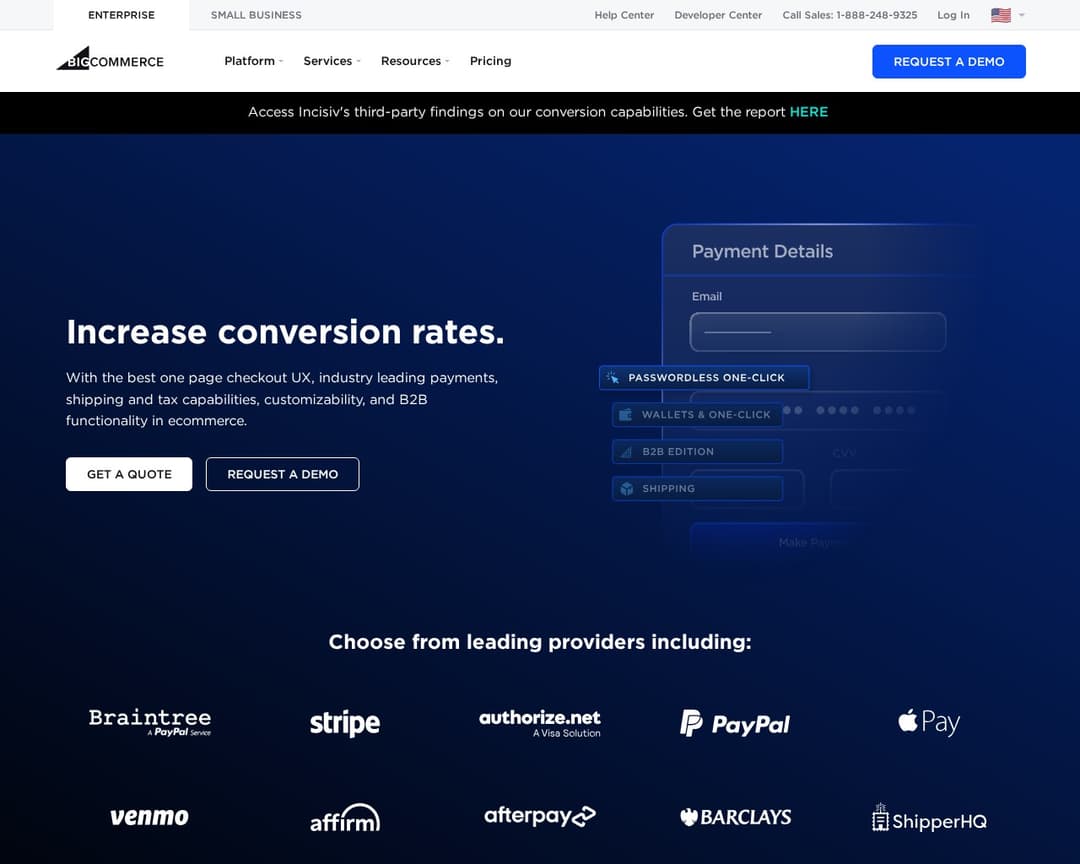Expand the Services menu
The width and height of the screenshot is (1080, 864).
point(332,61)
